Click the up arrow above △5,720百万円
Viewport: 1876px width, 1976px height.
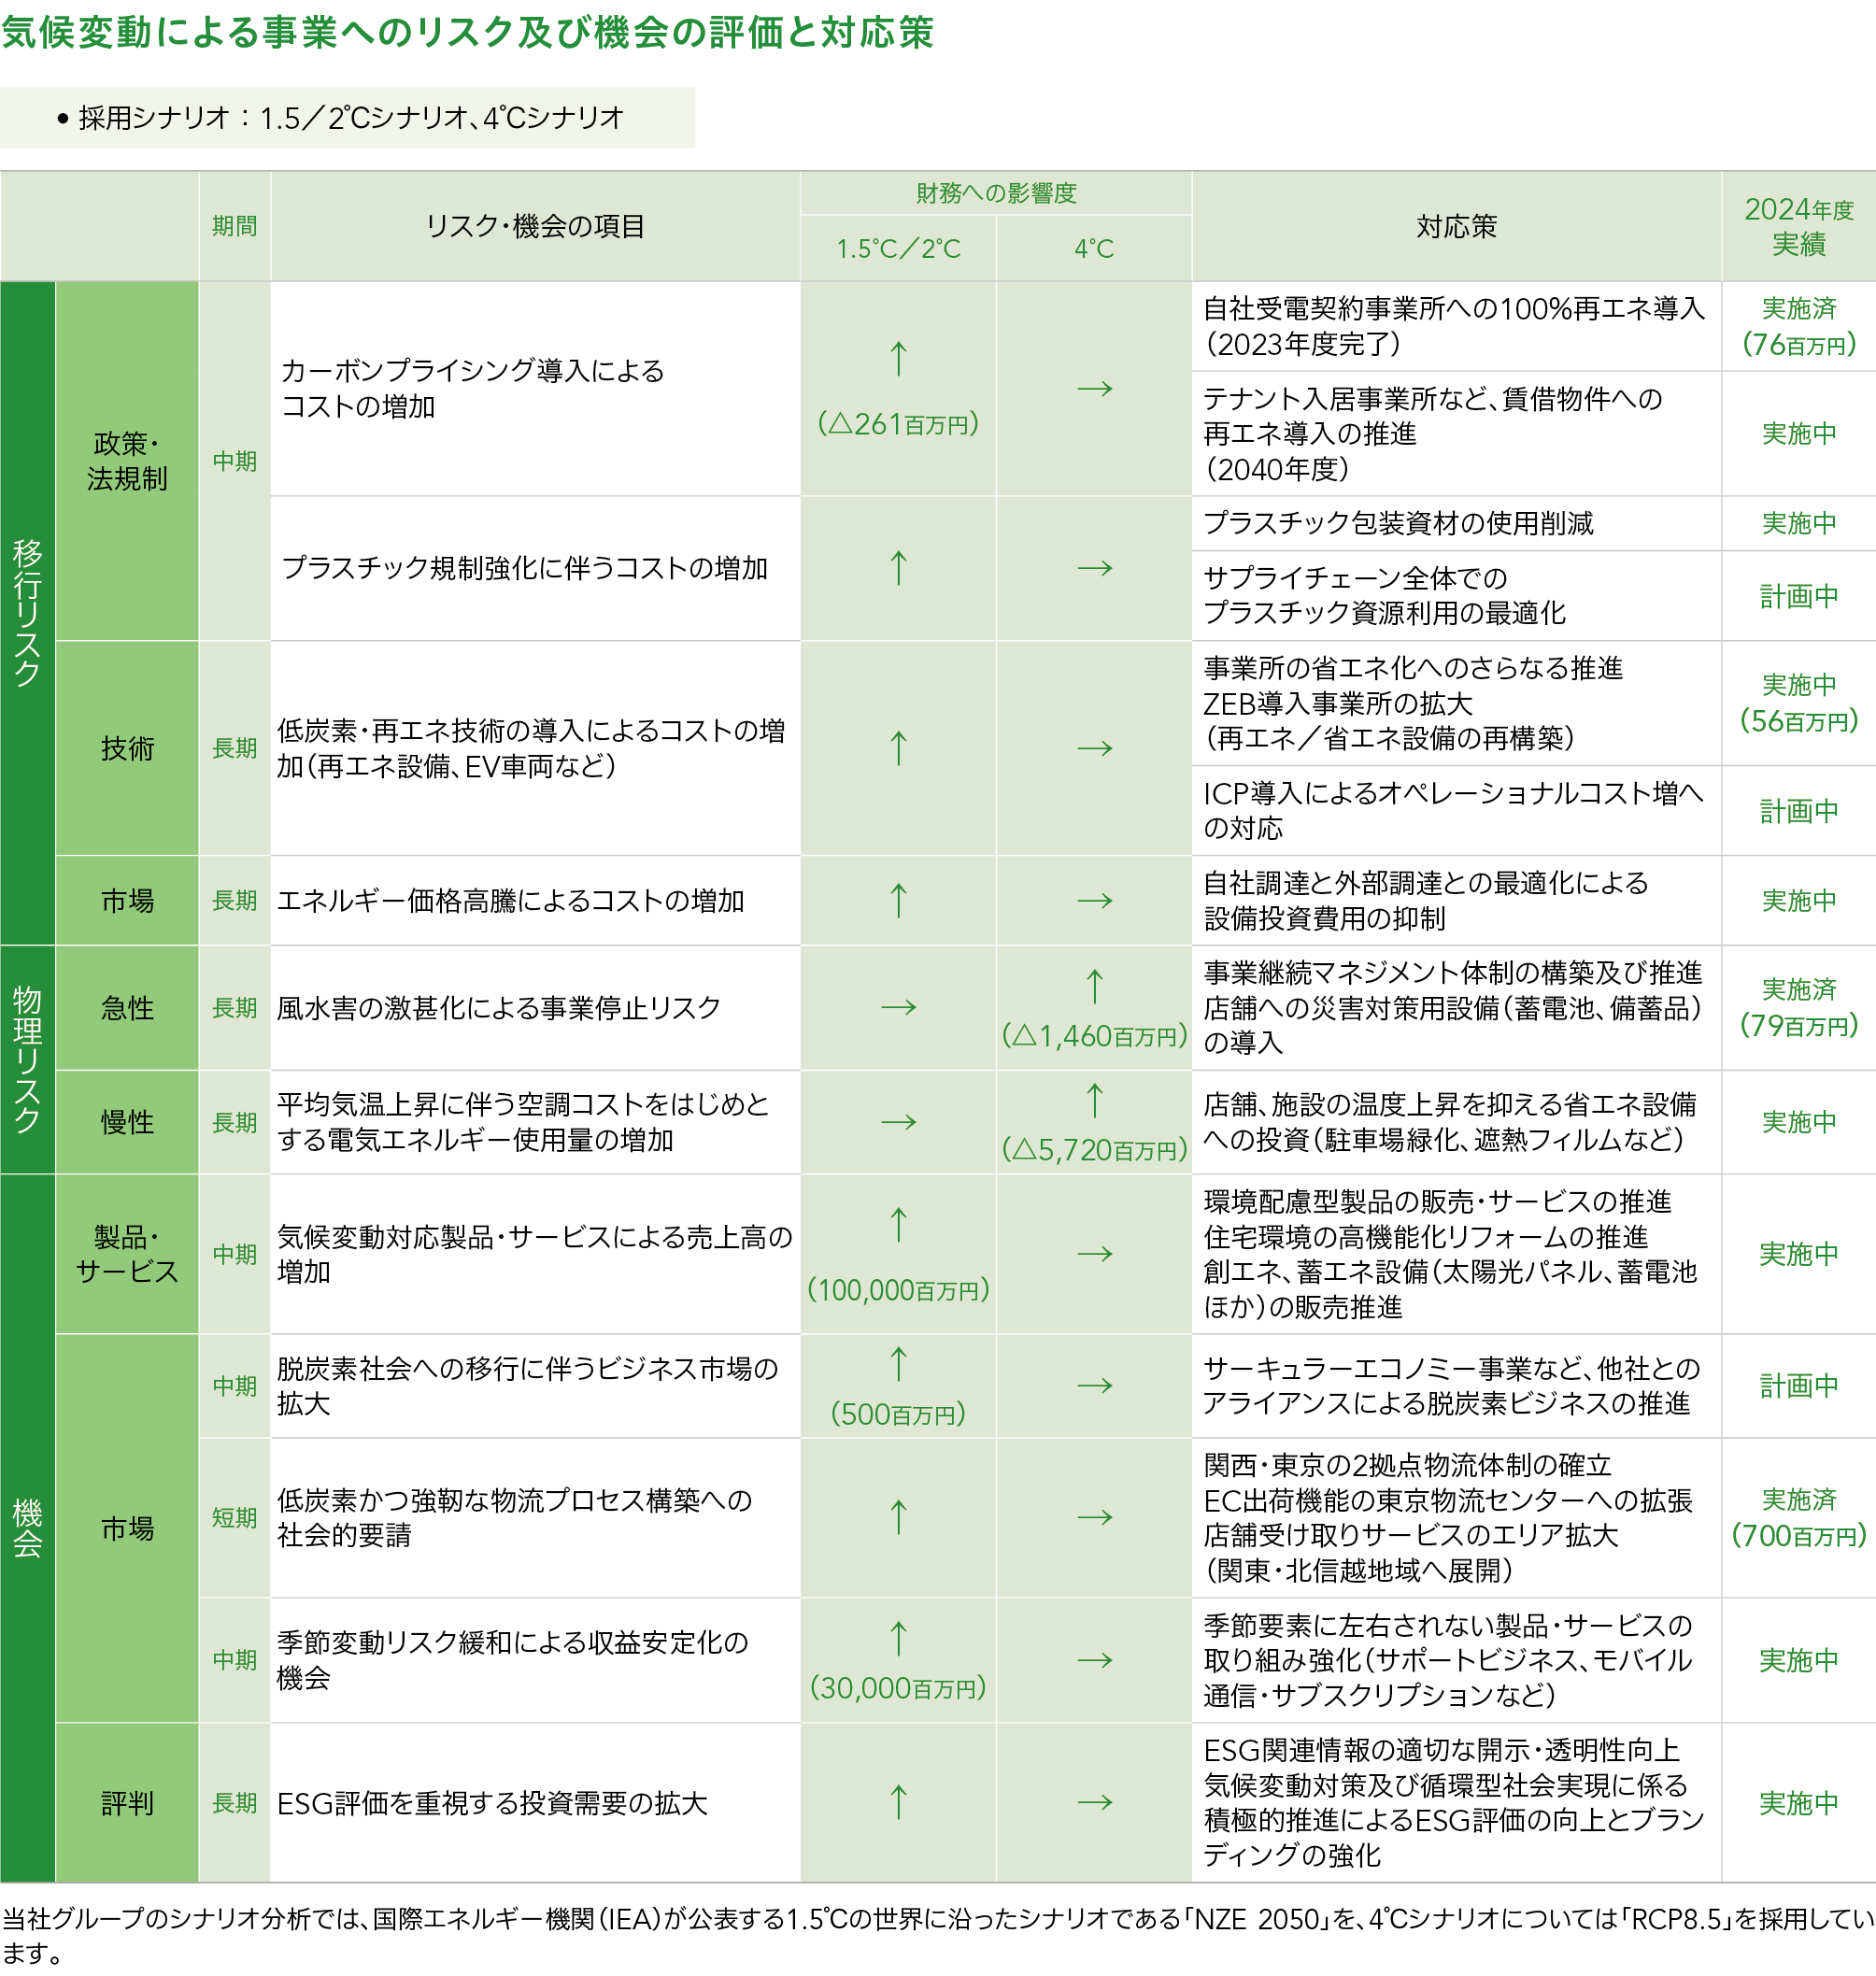click(x=1094, y=1100)
